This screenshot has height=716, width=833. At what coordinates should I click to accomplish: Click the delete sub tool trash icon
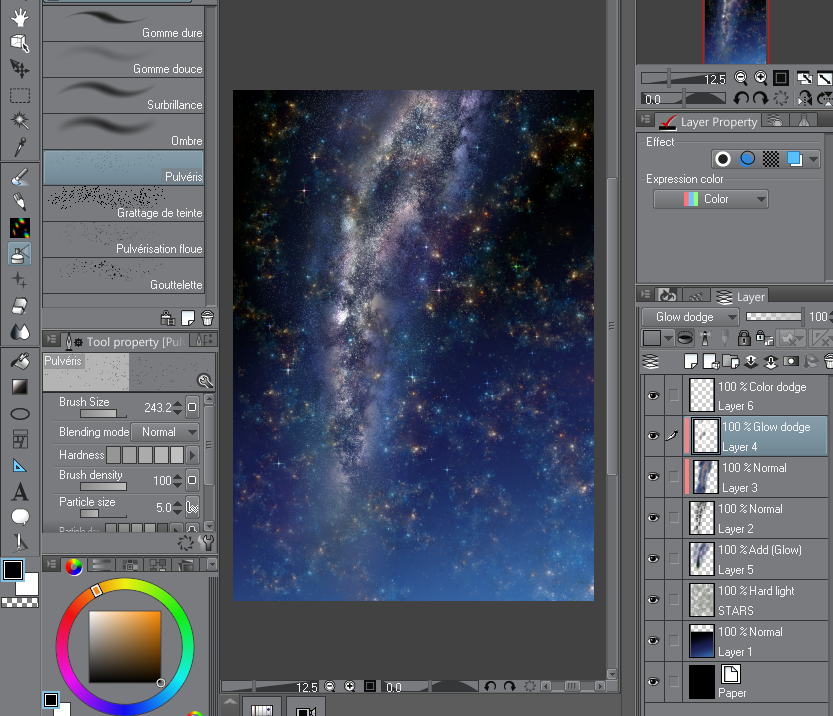(x=207, y=318)
